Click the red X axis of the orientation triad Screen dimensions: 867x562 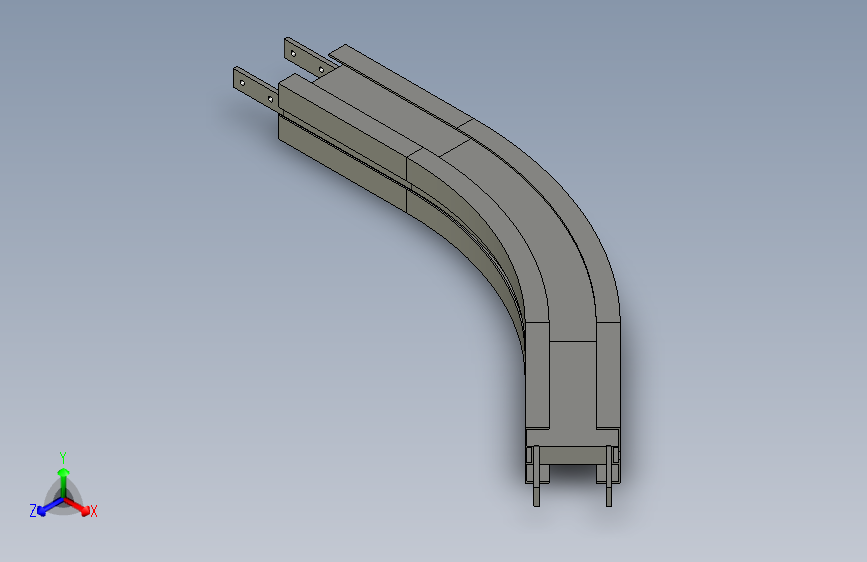(x=77, y=507)
